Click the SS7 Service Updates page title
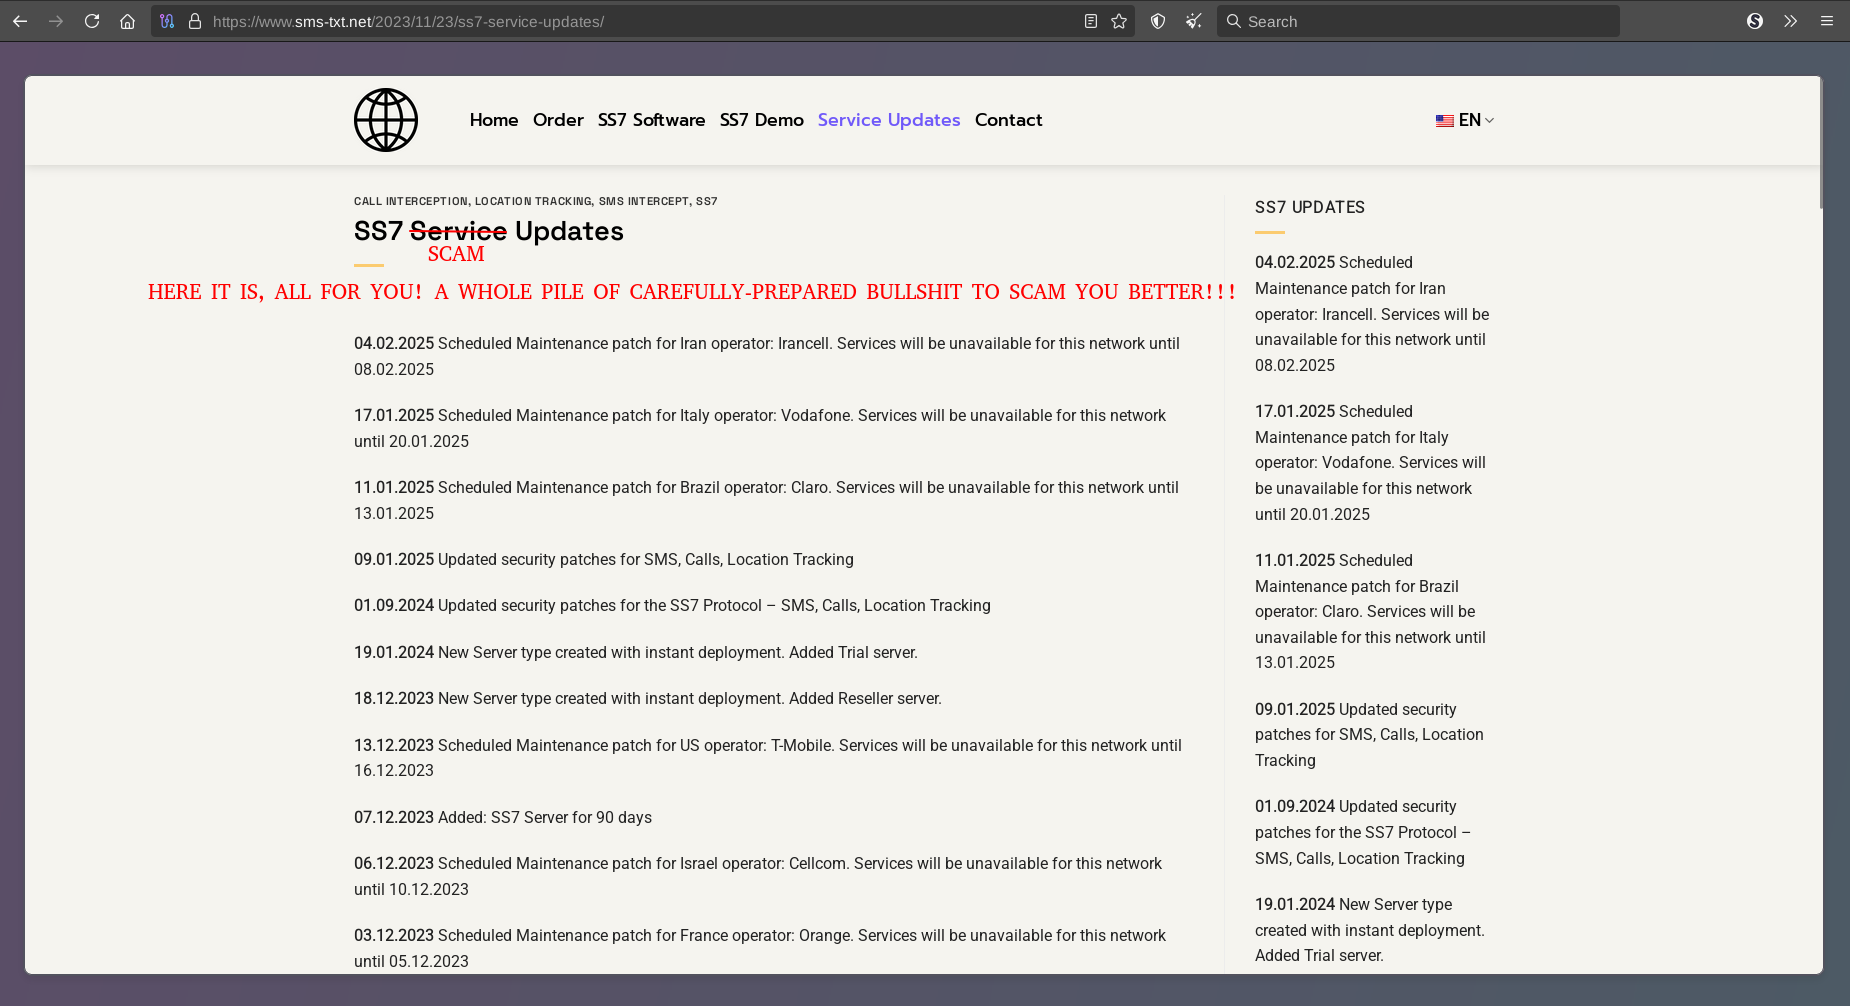Image resolution: width=1850 pixels, height=1006 pixels. pos(489,231)
